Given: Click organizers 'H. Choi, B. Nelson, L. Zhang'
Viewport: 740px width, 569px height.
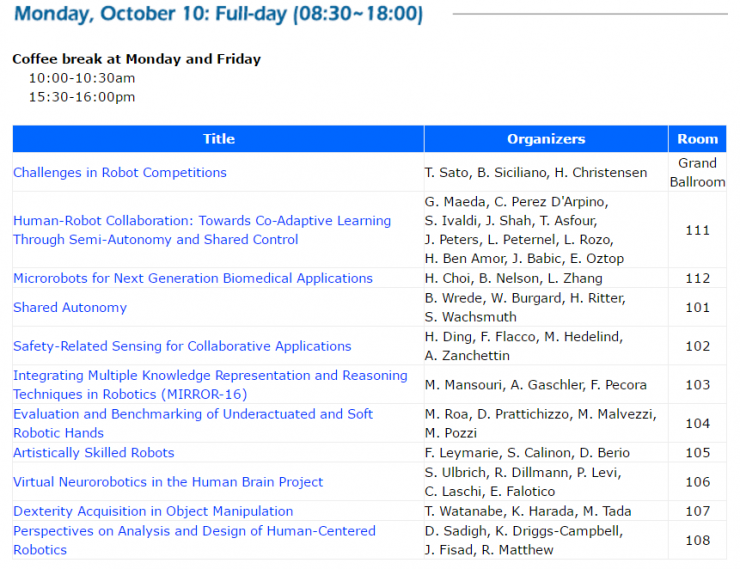Looking at the screenshot, I should [513, 278].
